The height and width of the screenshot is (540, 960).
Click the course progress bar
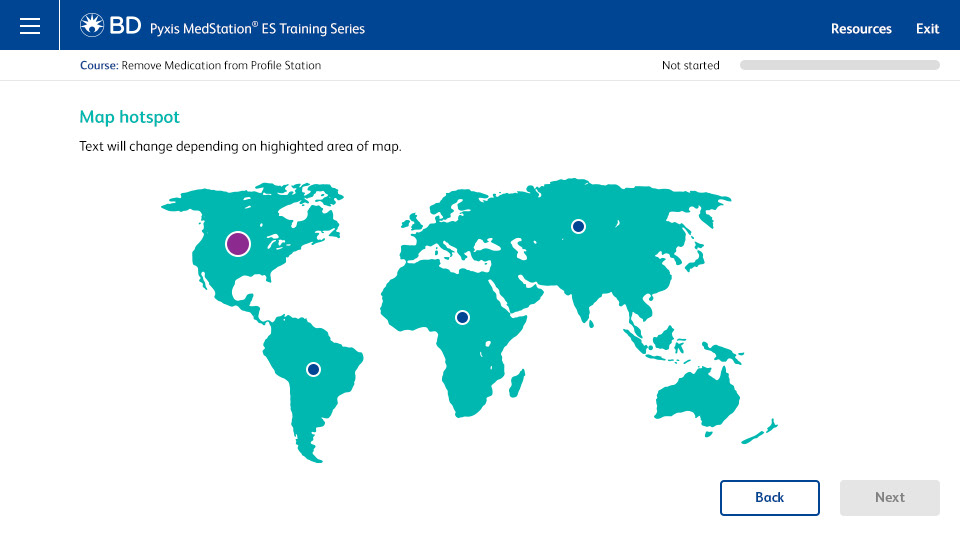tap(839, 65)
